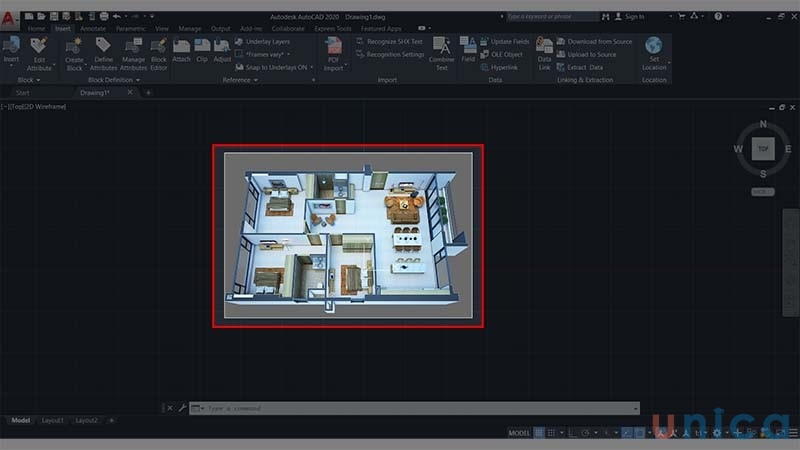
Task: Click the Create Block icon
Action: click(x=74, y=47)
